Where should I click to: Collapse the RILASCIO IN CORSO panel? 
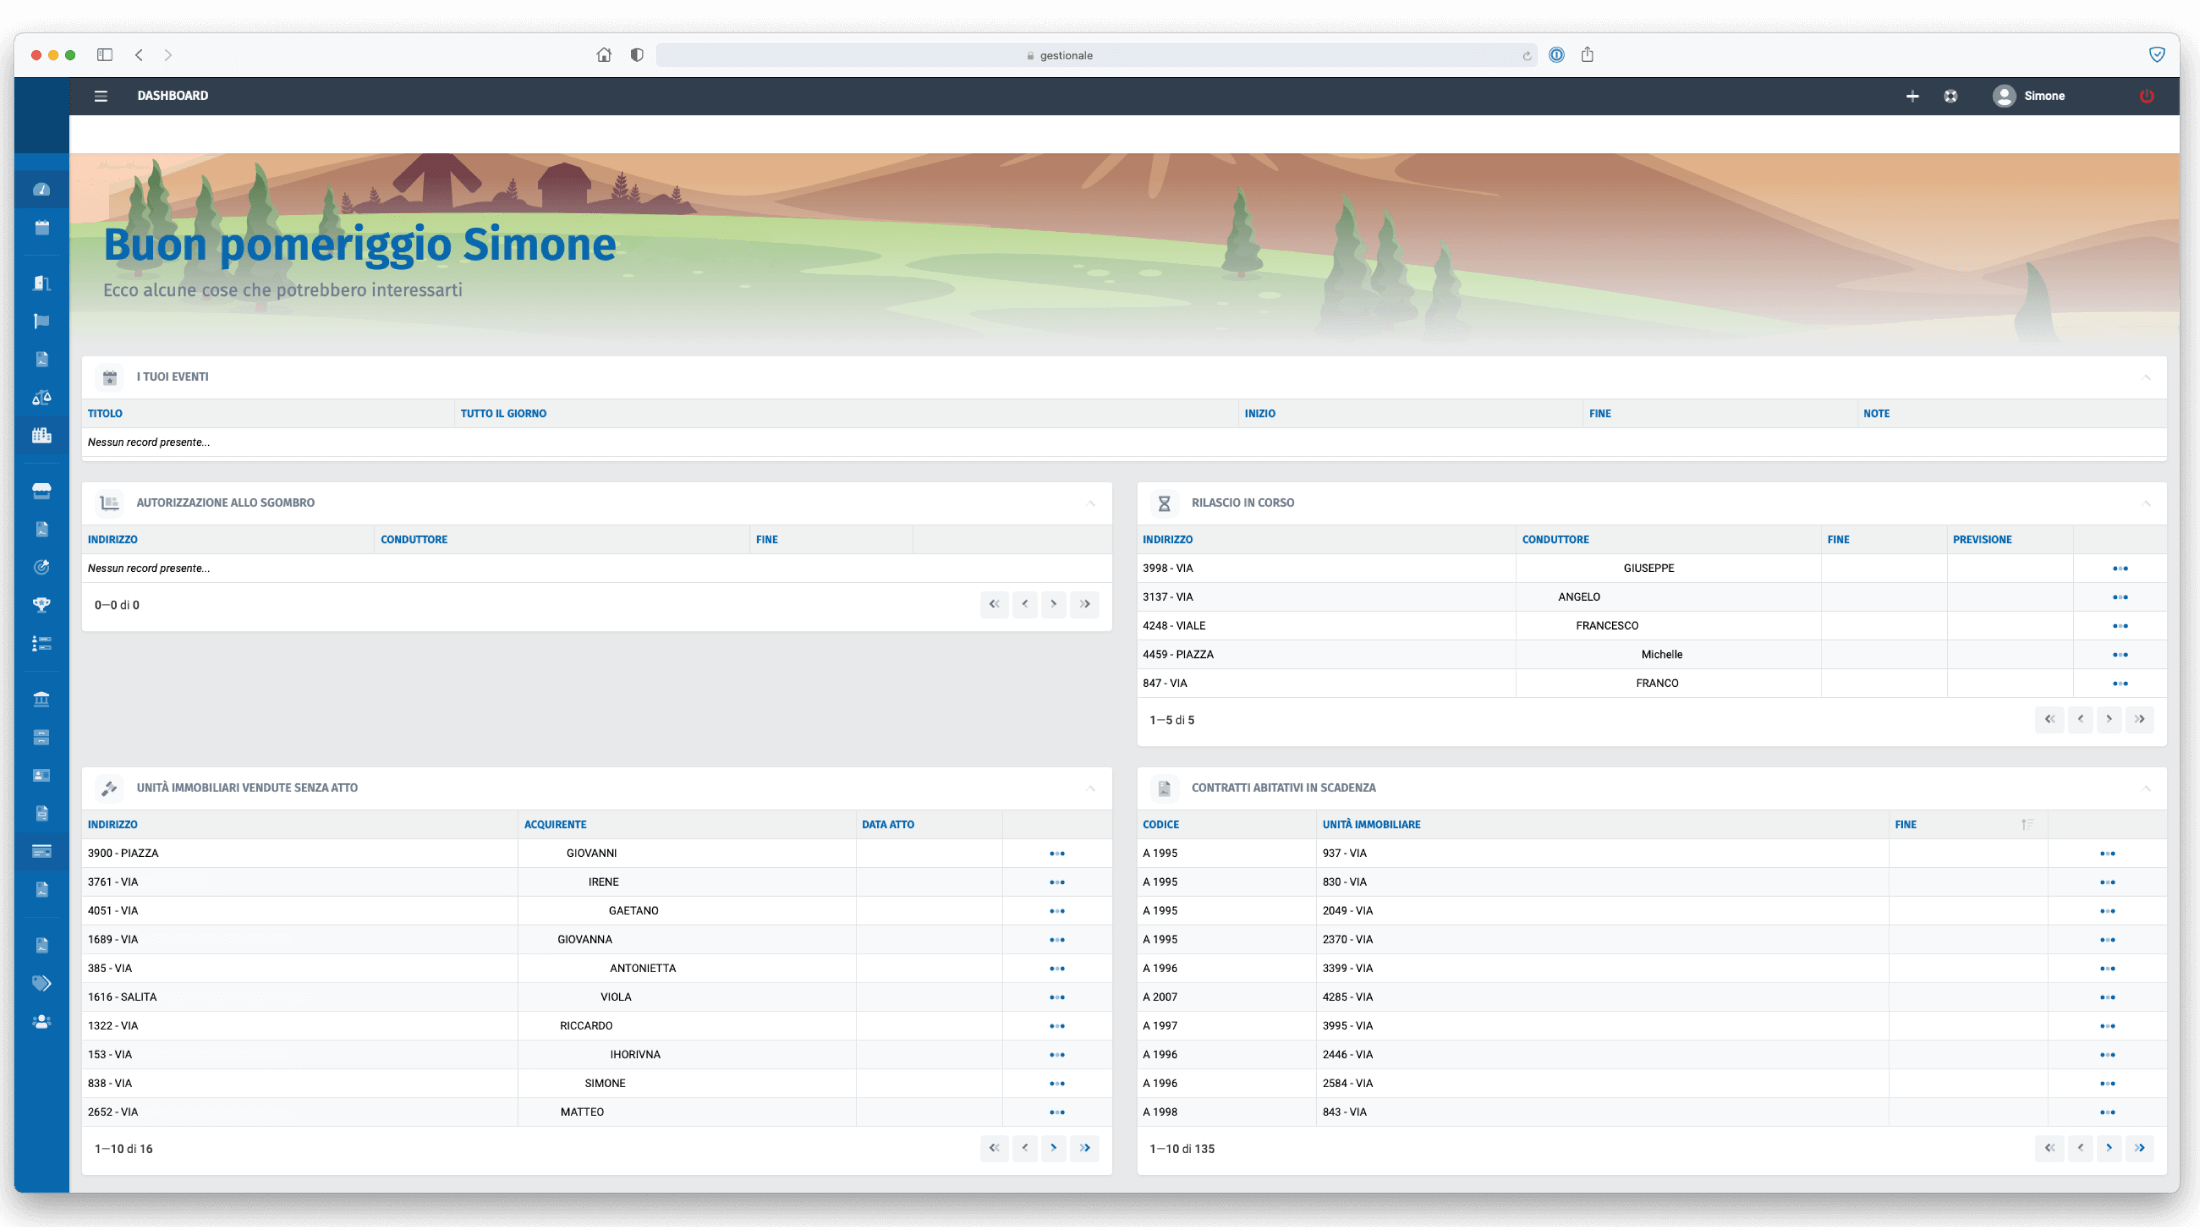click(x=2146, y=503)
